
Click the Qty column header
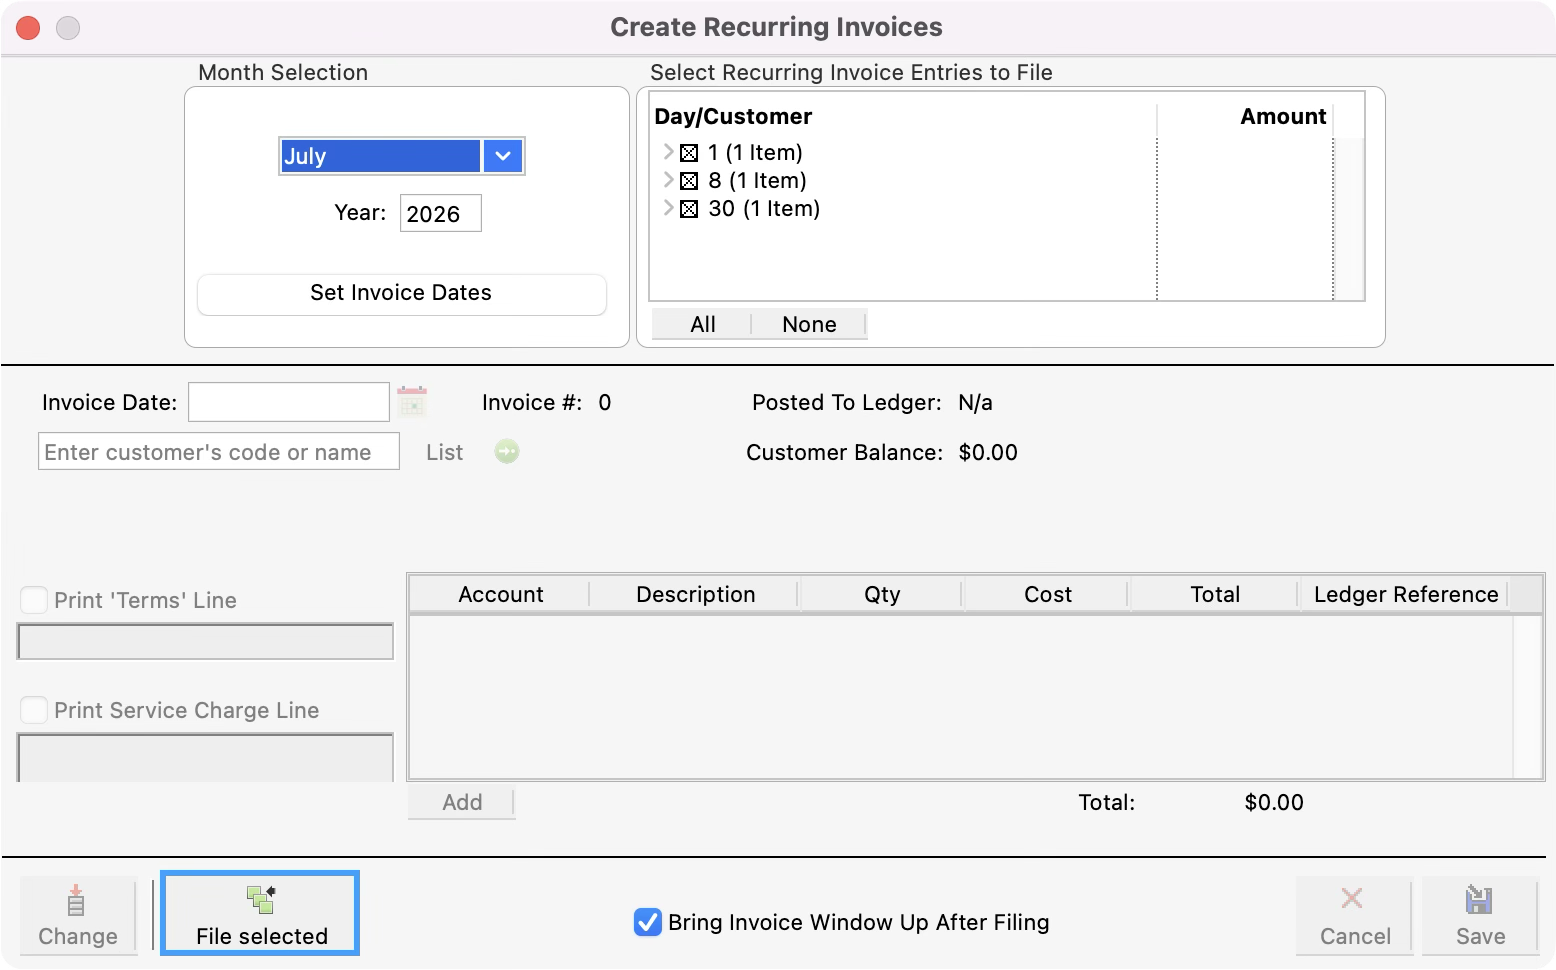point(881,594)
